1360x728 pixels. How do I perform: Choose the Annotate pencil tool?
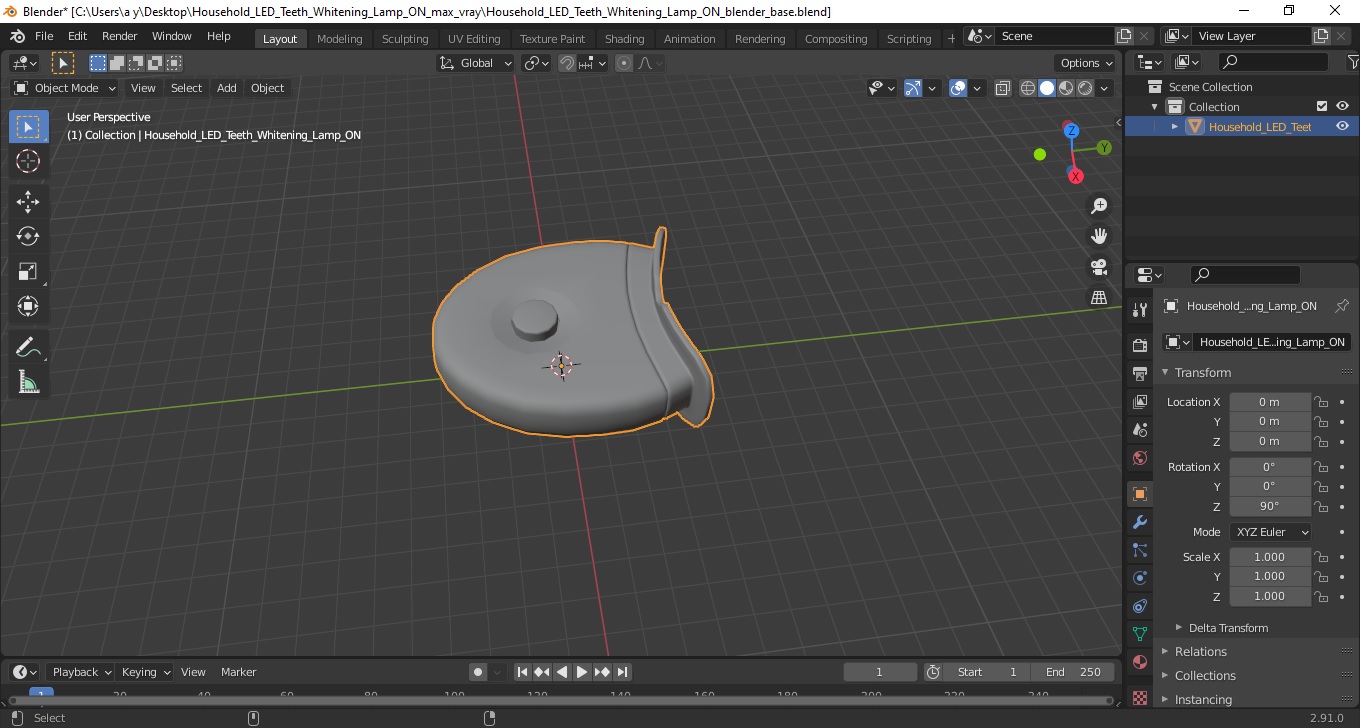[28, 348]
